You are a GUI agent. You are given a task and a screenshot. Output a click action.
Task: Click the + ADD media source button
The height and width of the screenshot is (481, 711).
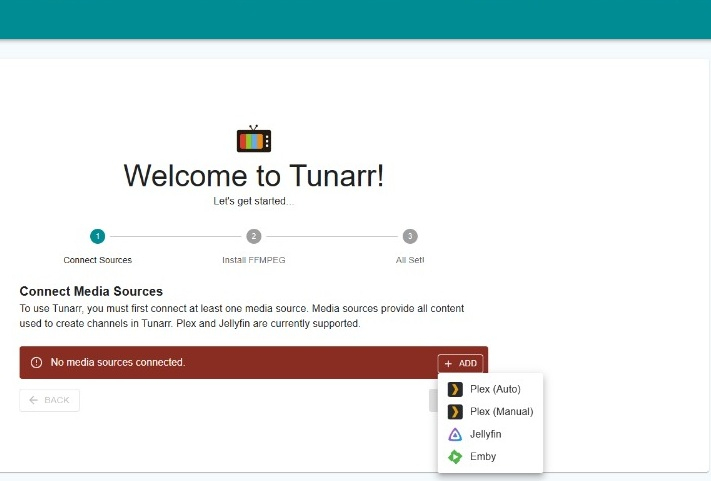click(x=460, y=364)
